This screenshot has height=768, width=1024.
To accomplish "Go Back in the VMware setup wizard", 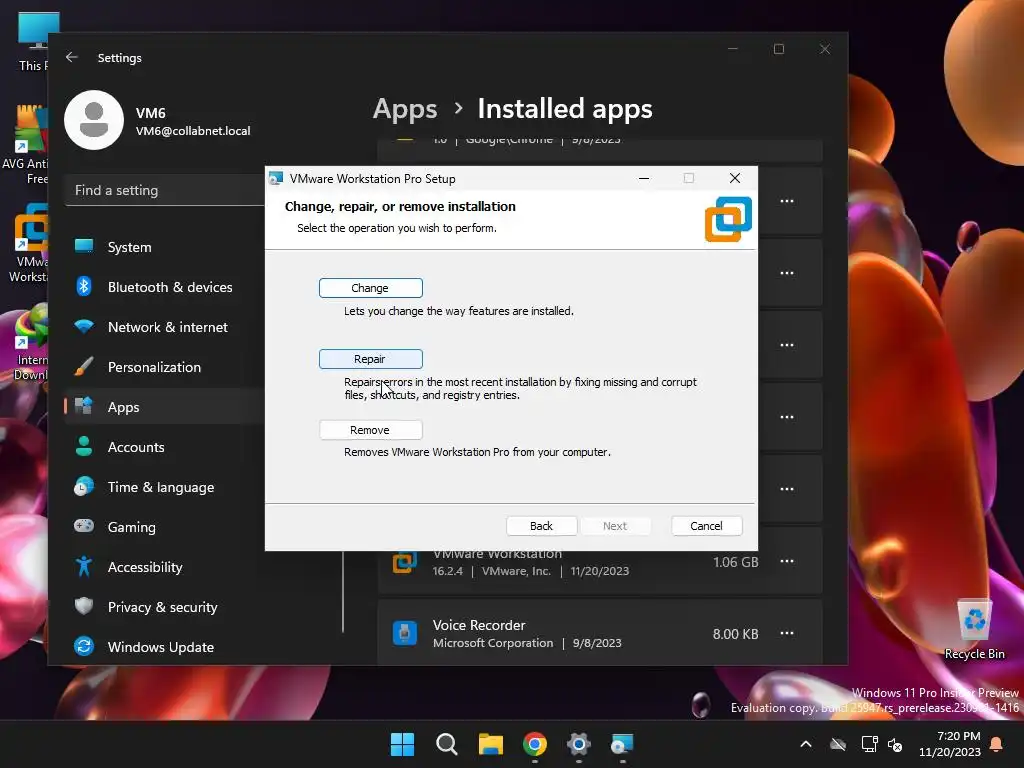I will [x=541, y=526].
